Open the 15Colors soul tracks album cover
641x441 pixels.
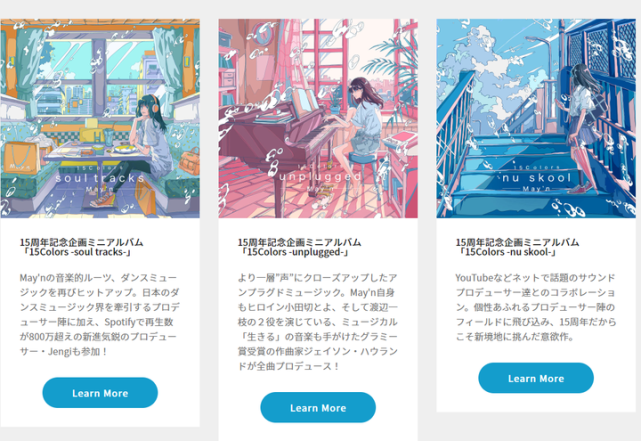(100, 118)
